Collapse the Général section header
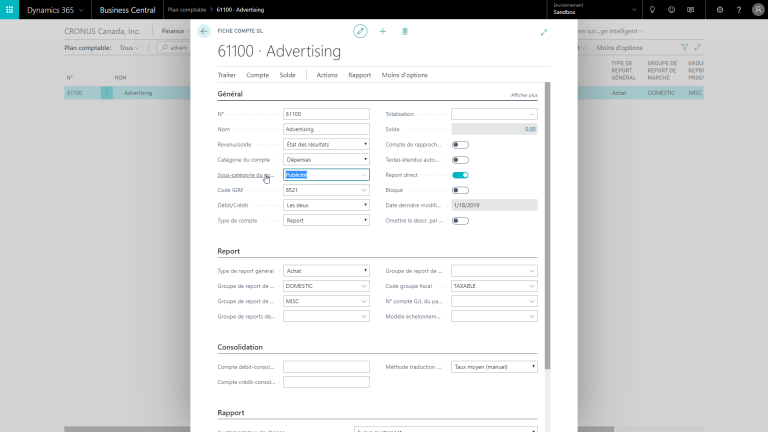768x432 pixels. tap(230, 94)
